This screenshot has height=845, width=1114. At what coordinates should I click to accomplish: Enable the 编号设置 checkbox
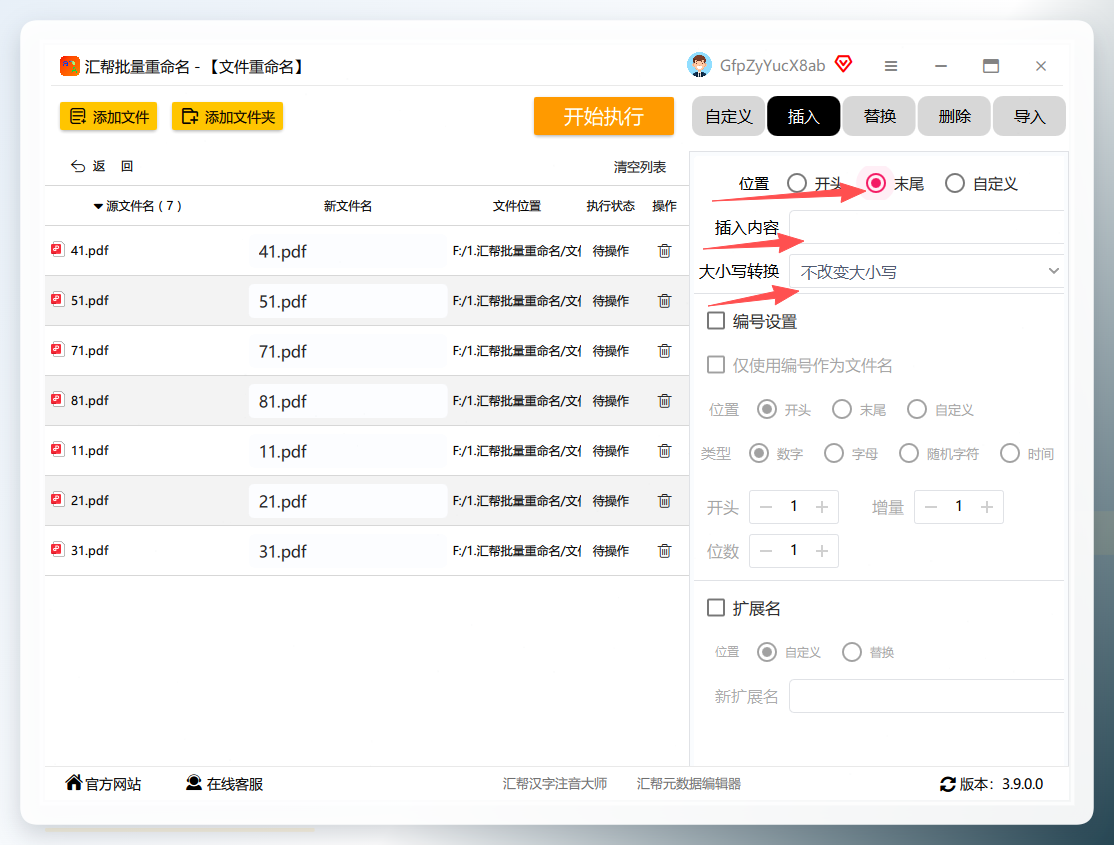pyautogui.click(x=716, y=321)
